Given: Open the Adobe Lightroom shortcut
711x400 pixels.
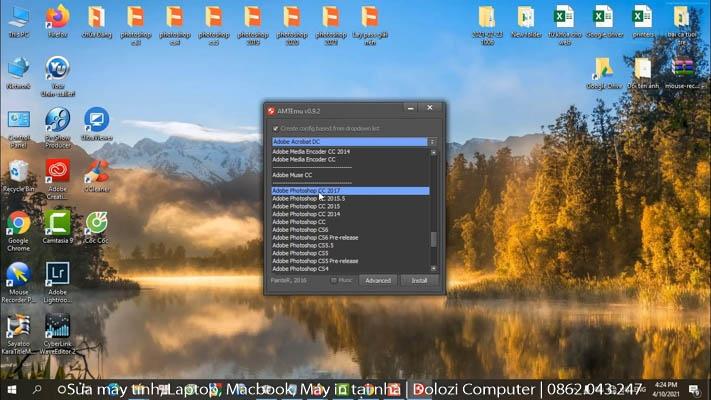Looking at the screenshot, I should coord(57,276).
